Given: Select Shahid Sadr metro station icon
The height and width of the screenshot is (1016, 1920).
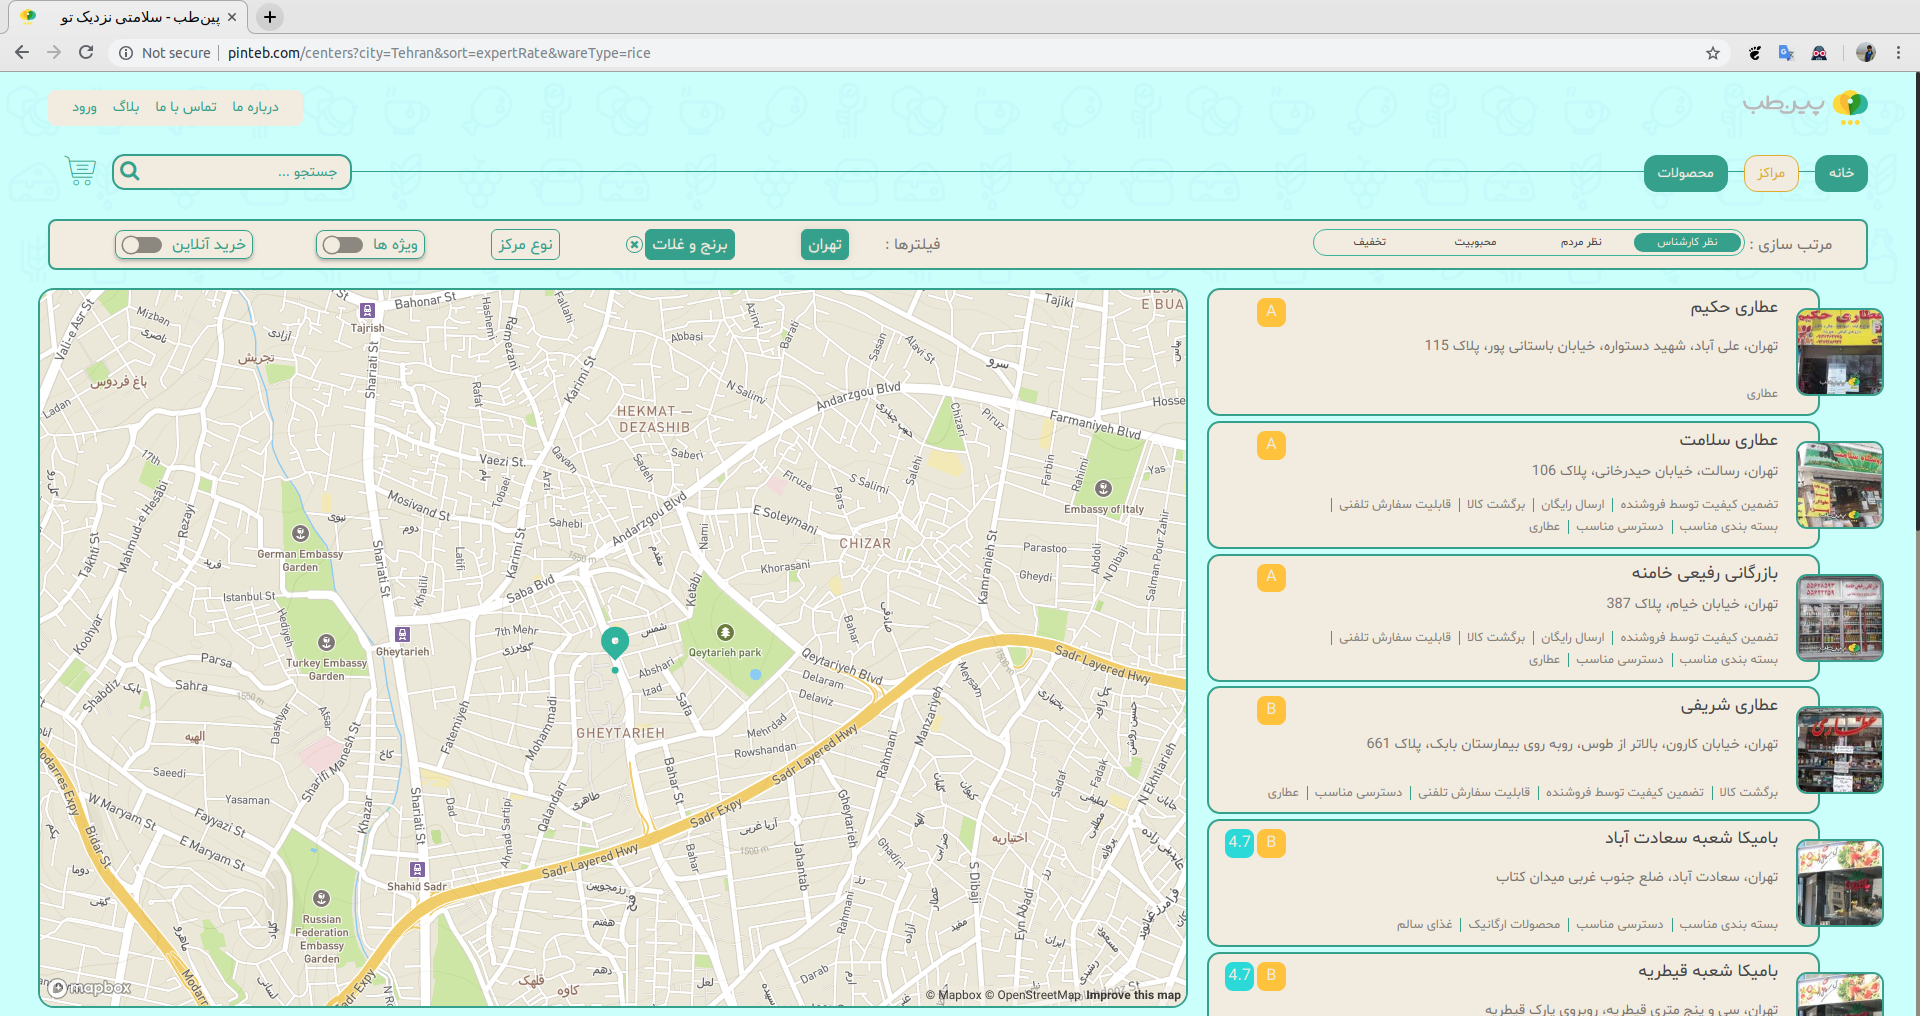Looking at the screenshot, I should (417, 869).
